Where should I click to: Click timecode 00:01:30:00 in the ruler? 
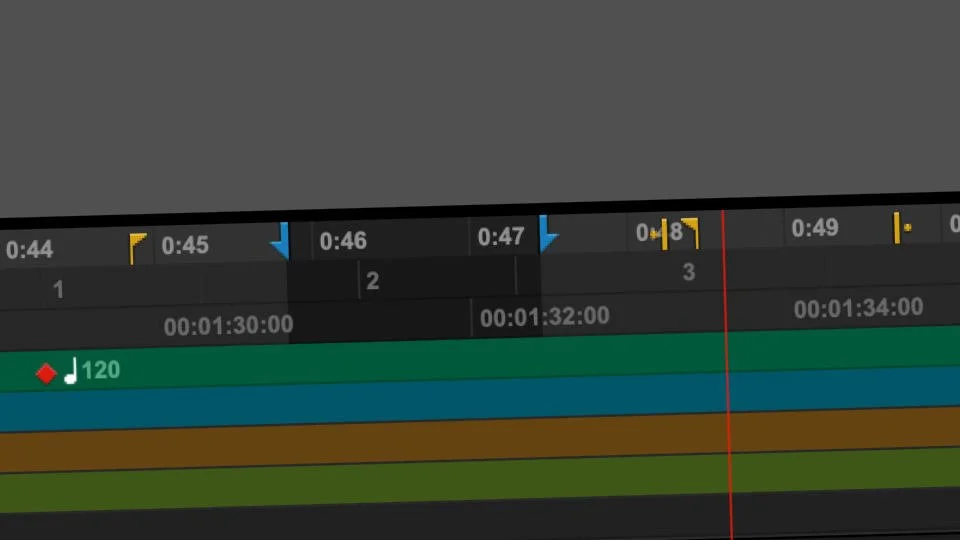click(228, 325)
